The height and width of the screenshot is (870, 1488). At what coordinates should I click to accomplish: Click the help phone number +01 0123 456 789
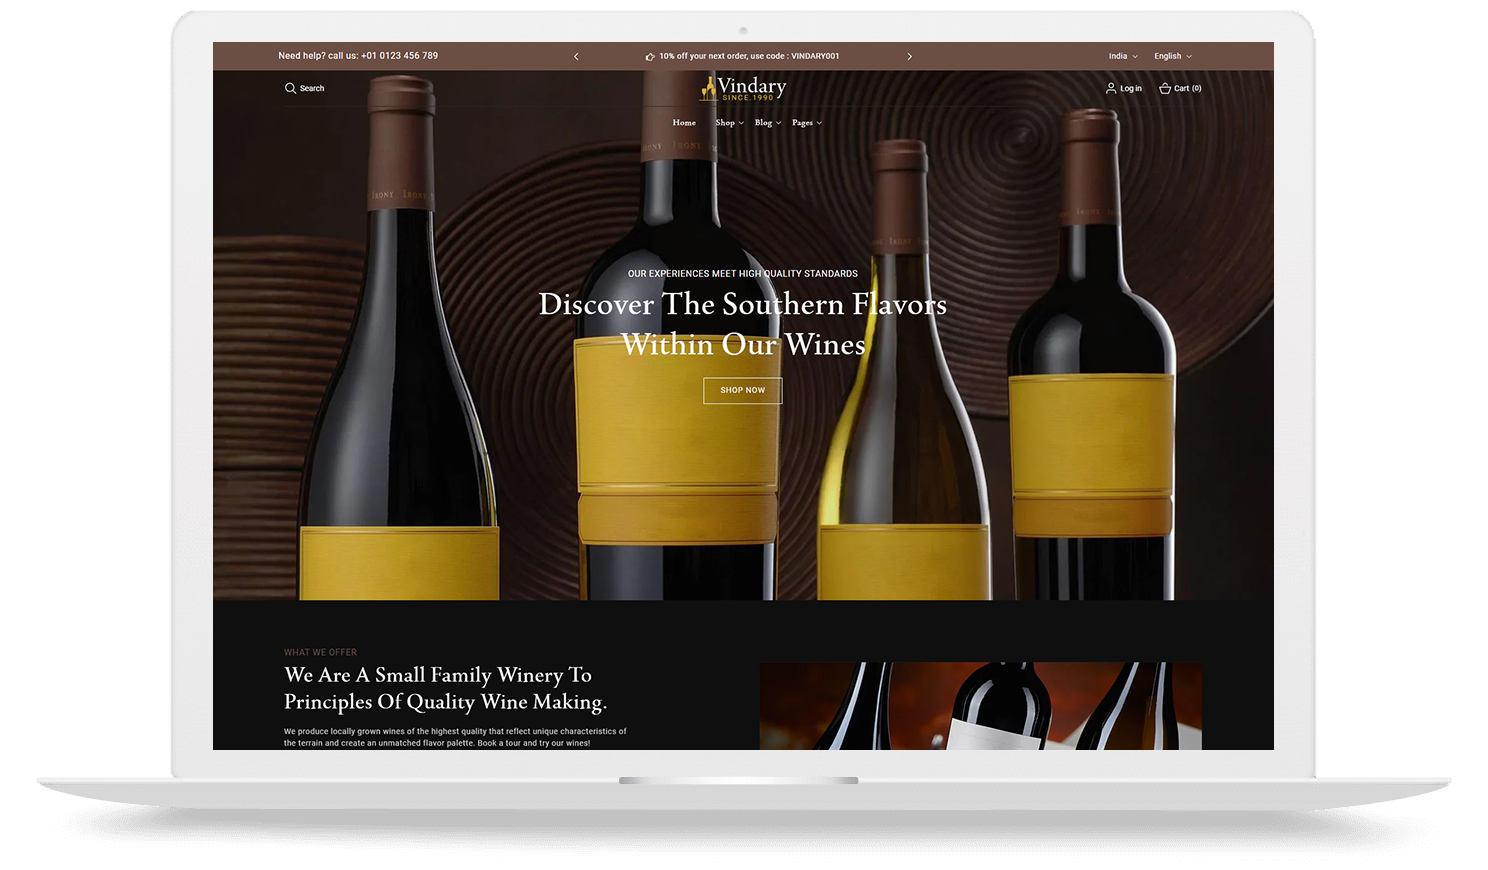click(x=399, y=56)
